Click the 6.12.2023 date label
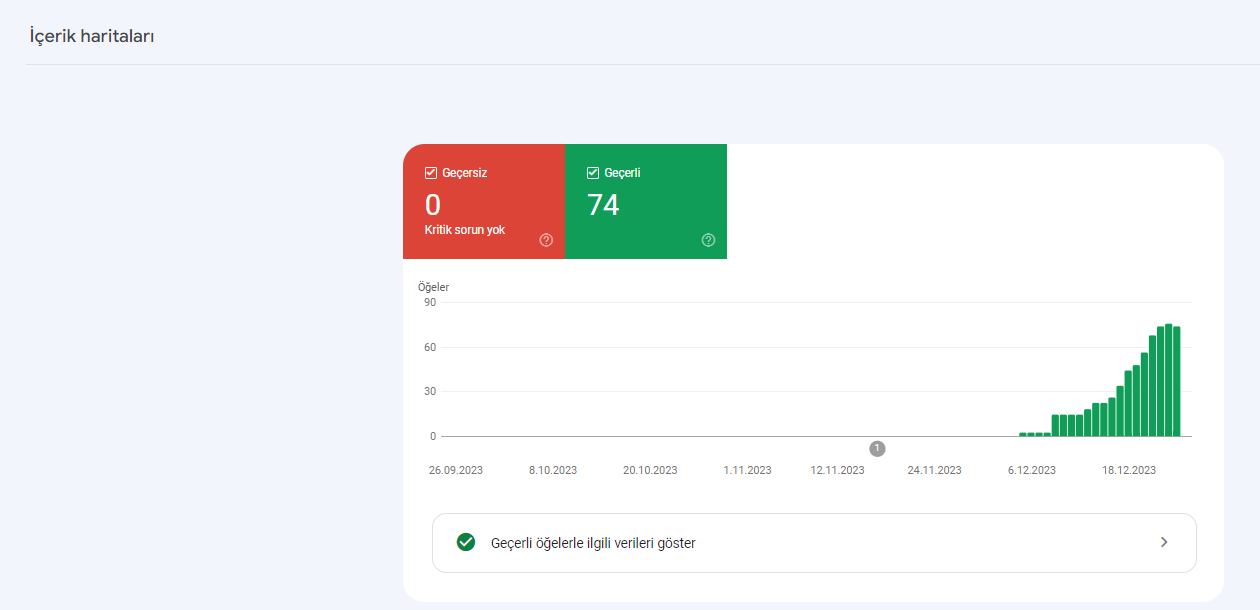Image resolution: width=1260 pixels, height=610 pixels. click(x=1031, y=470)
